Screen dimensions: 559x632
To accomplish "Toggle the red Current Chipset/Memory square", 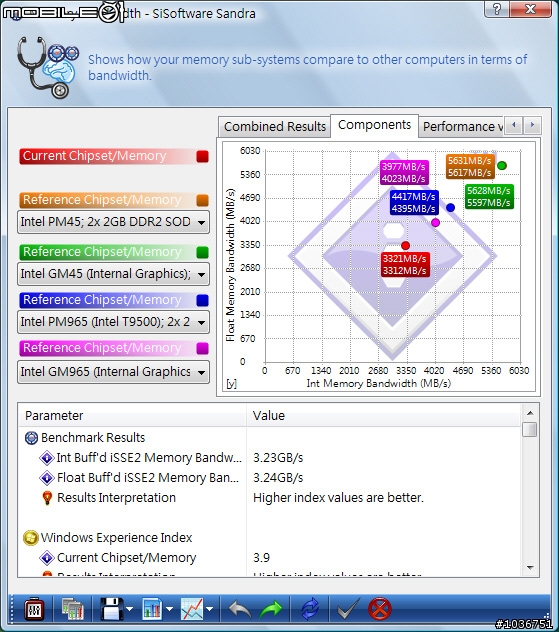I will click(x=202, y=156).
